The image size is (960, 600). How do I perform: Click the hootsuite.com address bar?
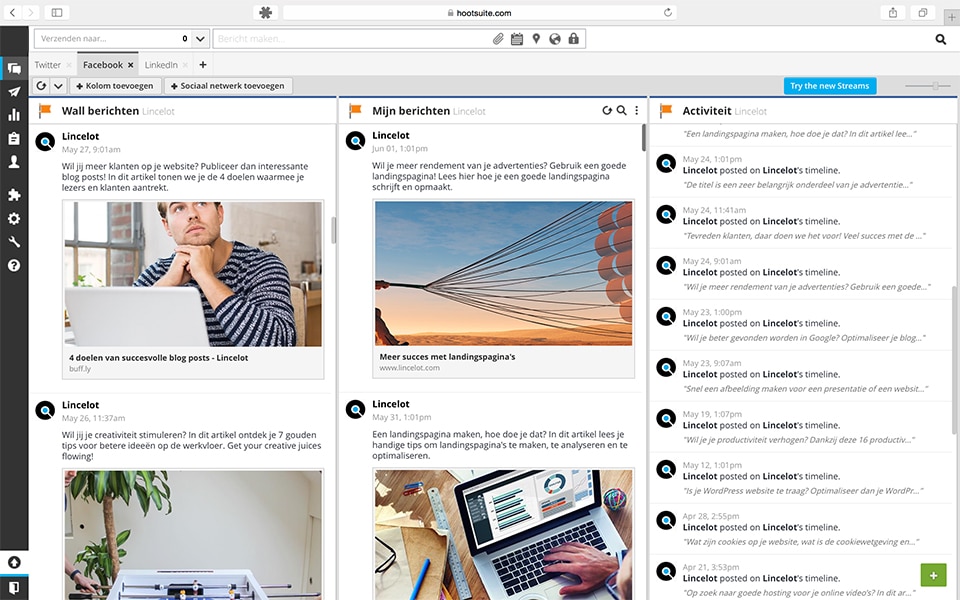coord(479,12)
